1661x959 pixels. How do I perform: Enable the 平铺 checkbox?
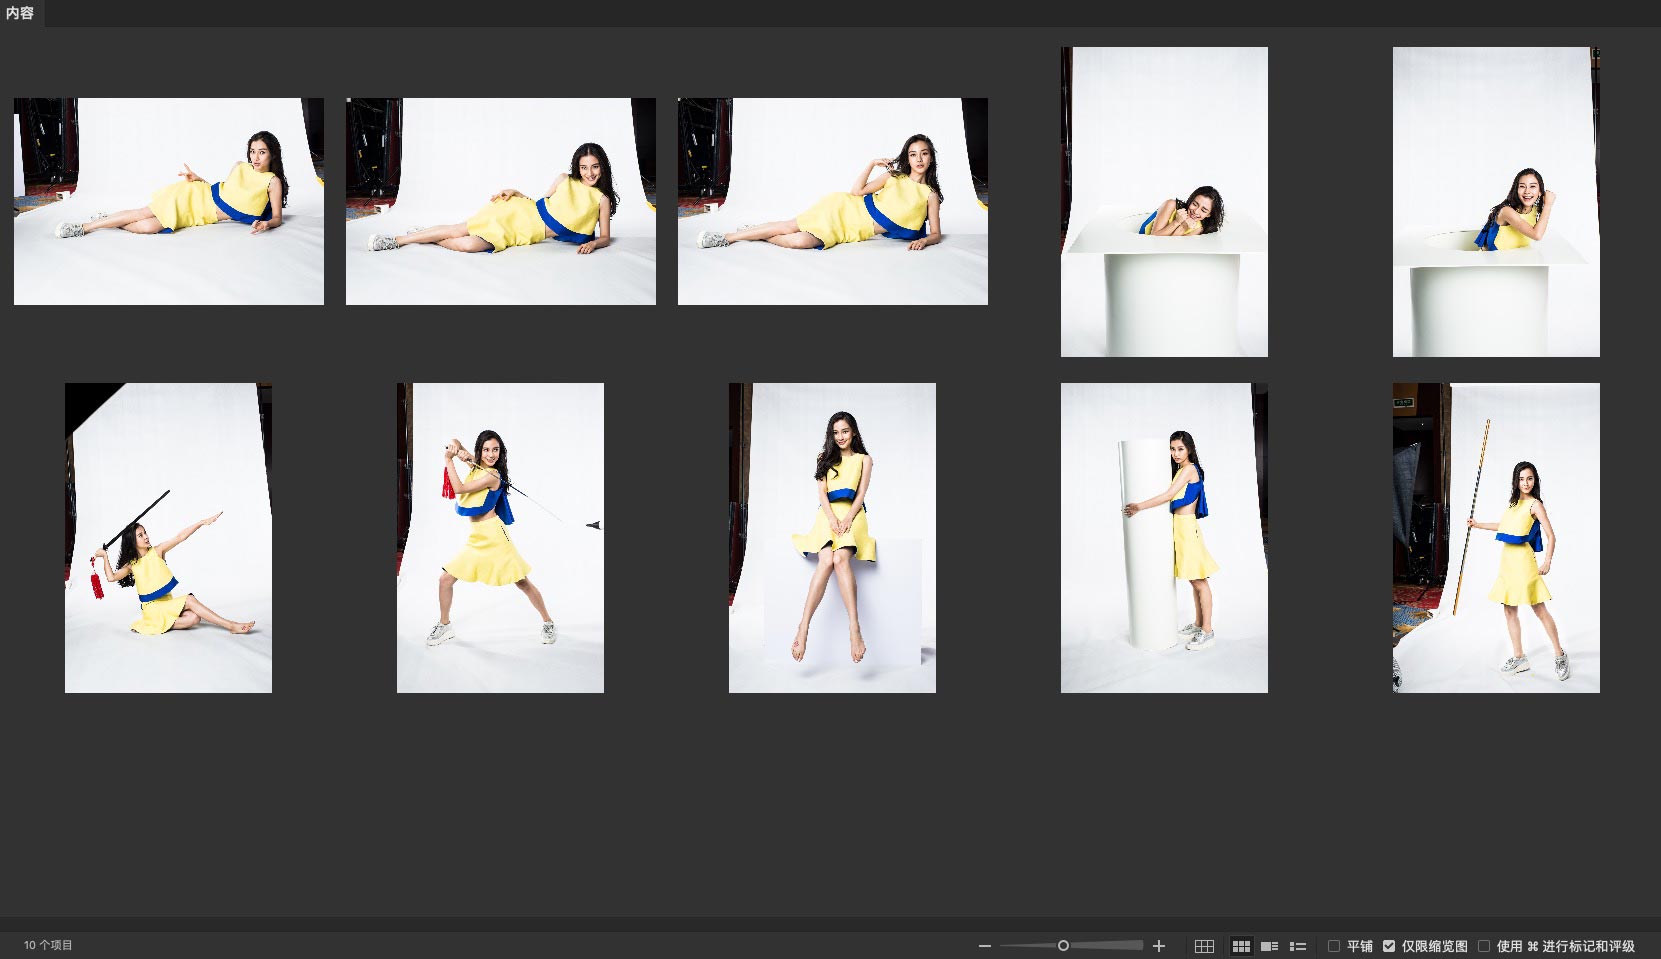click(1334, 946)
